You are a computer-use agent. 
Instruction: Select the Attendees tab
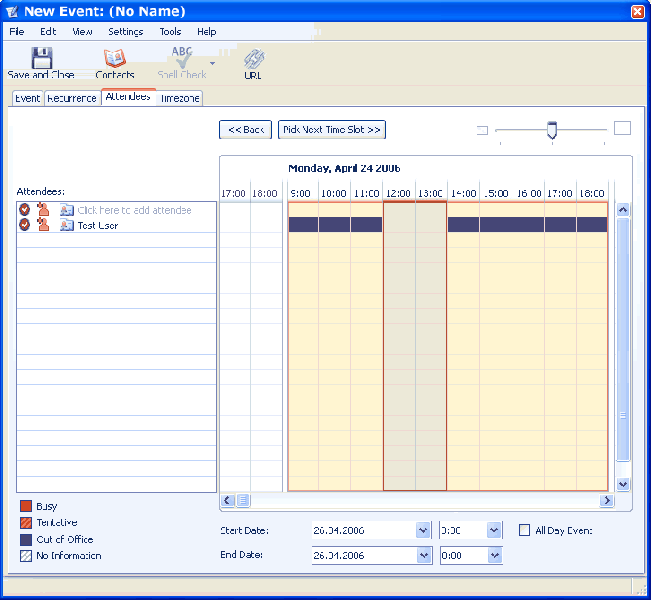(128, 97)
